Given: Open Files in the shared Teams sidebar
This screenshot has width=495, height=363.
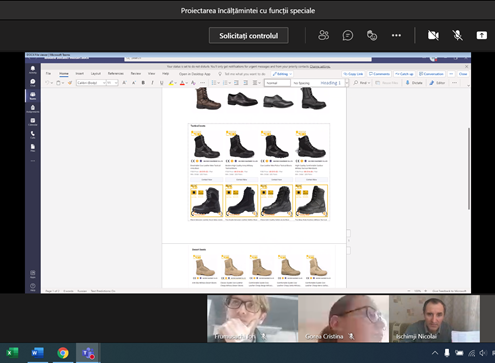Looking at the screenshot, I should [x=33, y=148].
